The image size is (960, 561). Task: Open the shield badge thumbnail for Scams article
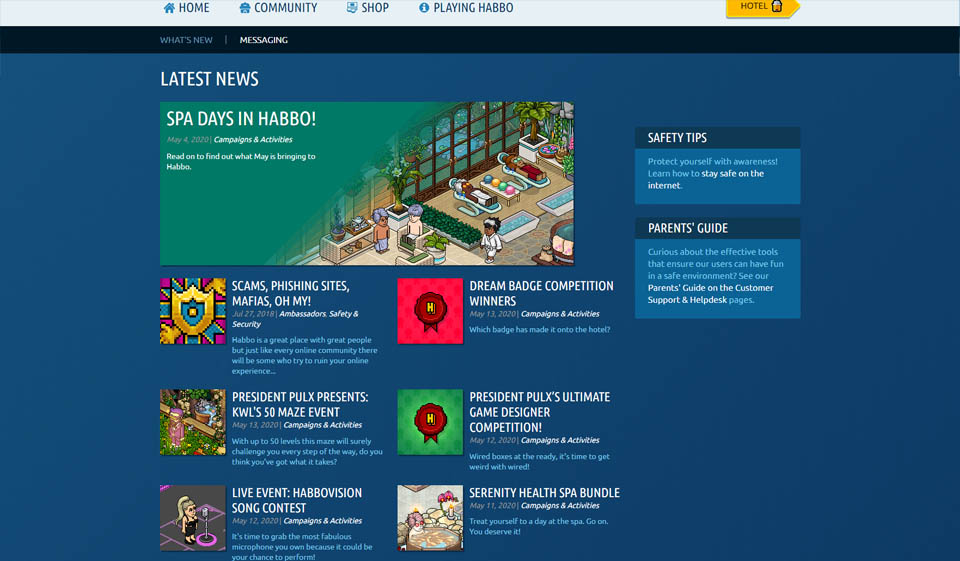coord(193,311)
